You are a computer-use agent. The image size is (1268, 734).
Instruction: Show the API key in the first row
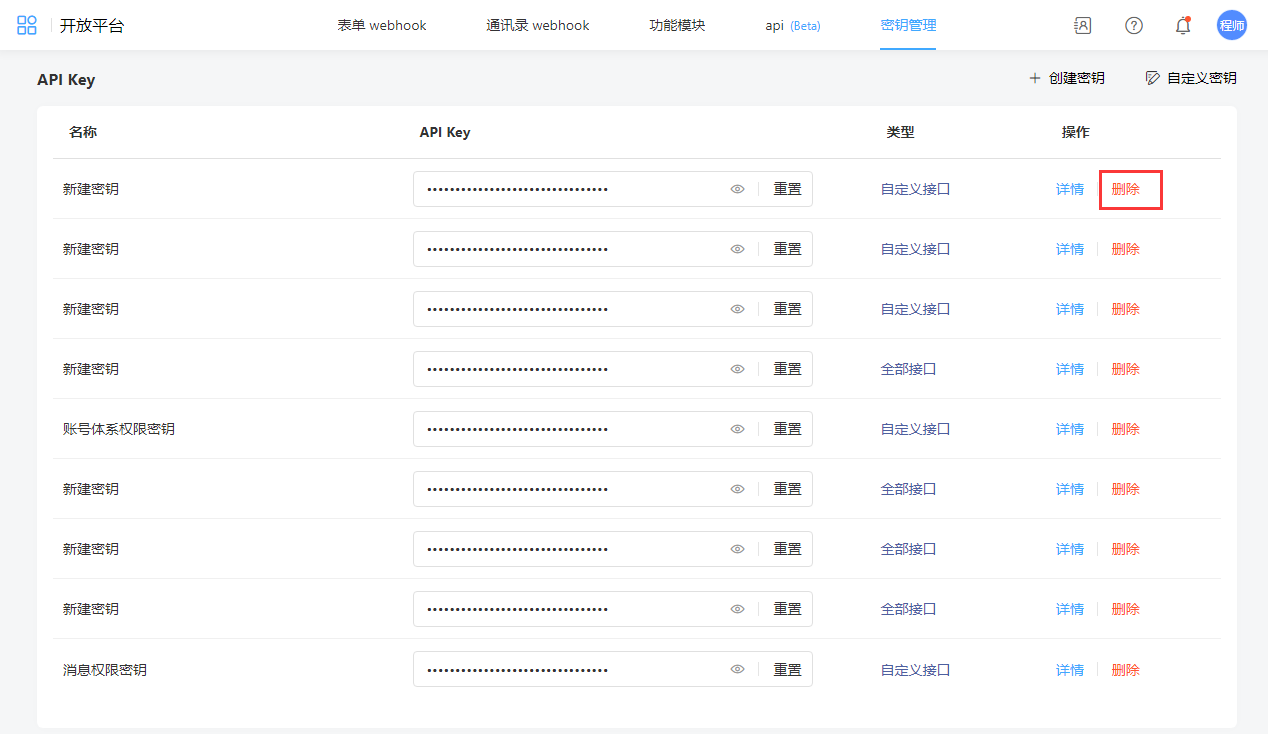(737, 189)
